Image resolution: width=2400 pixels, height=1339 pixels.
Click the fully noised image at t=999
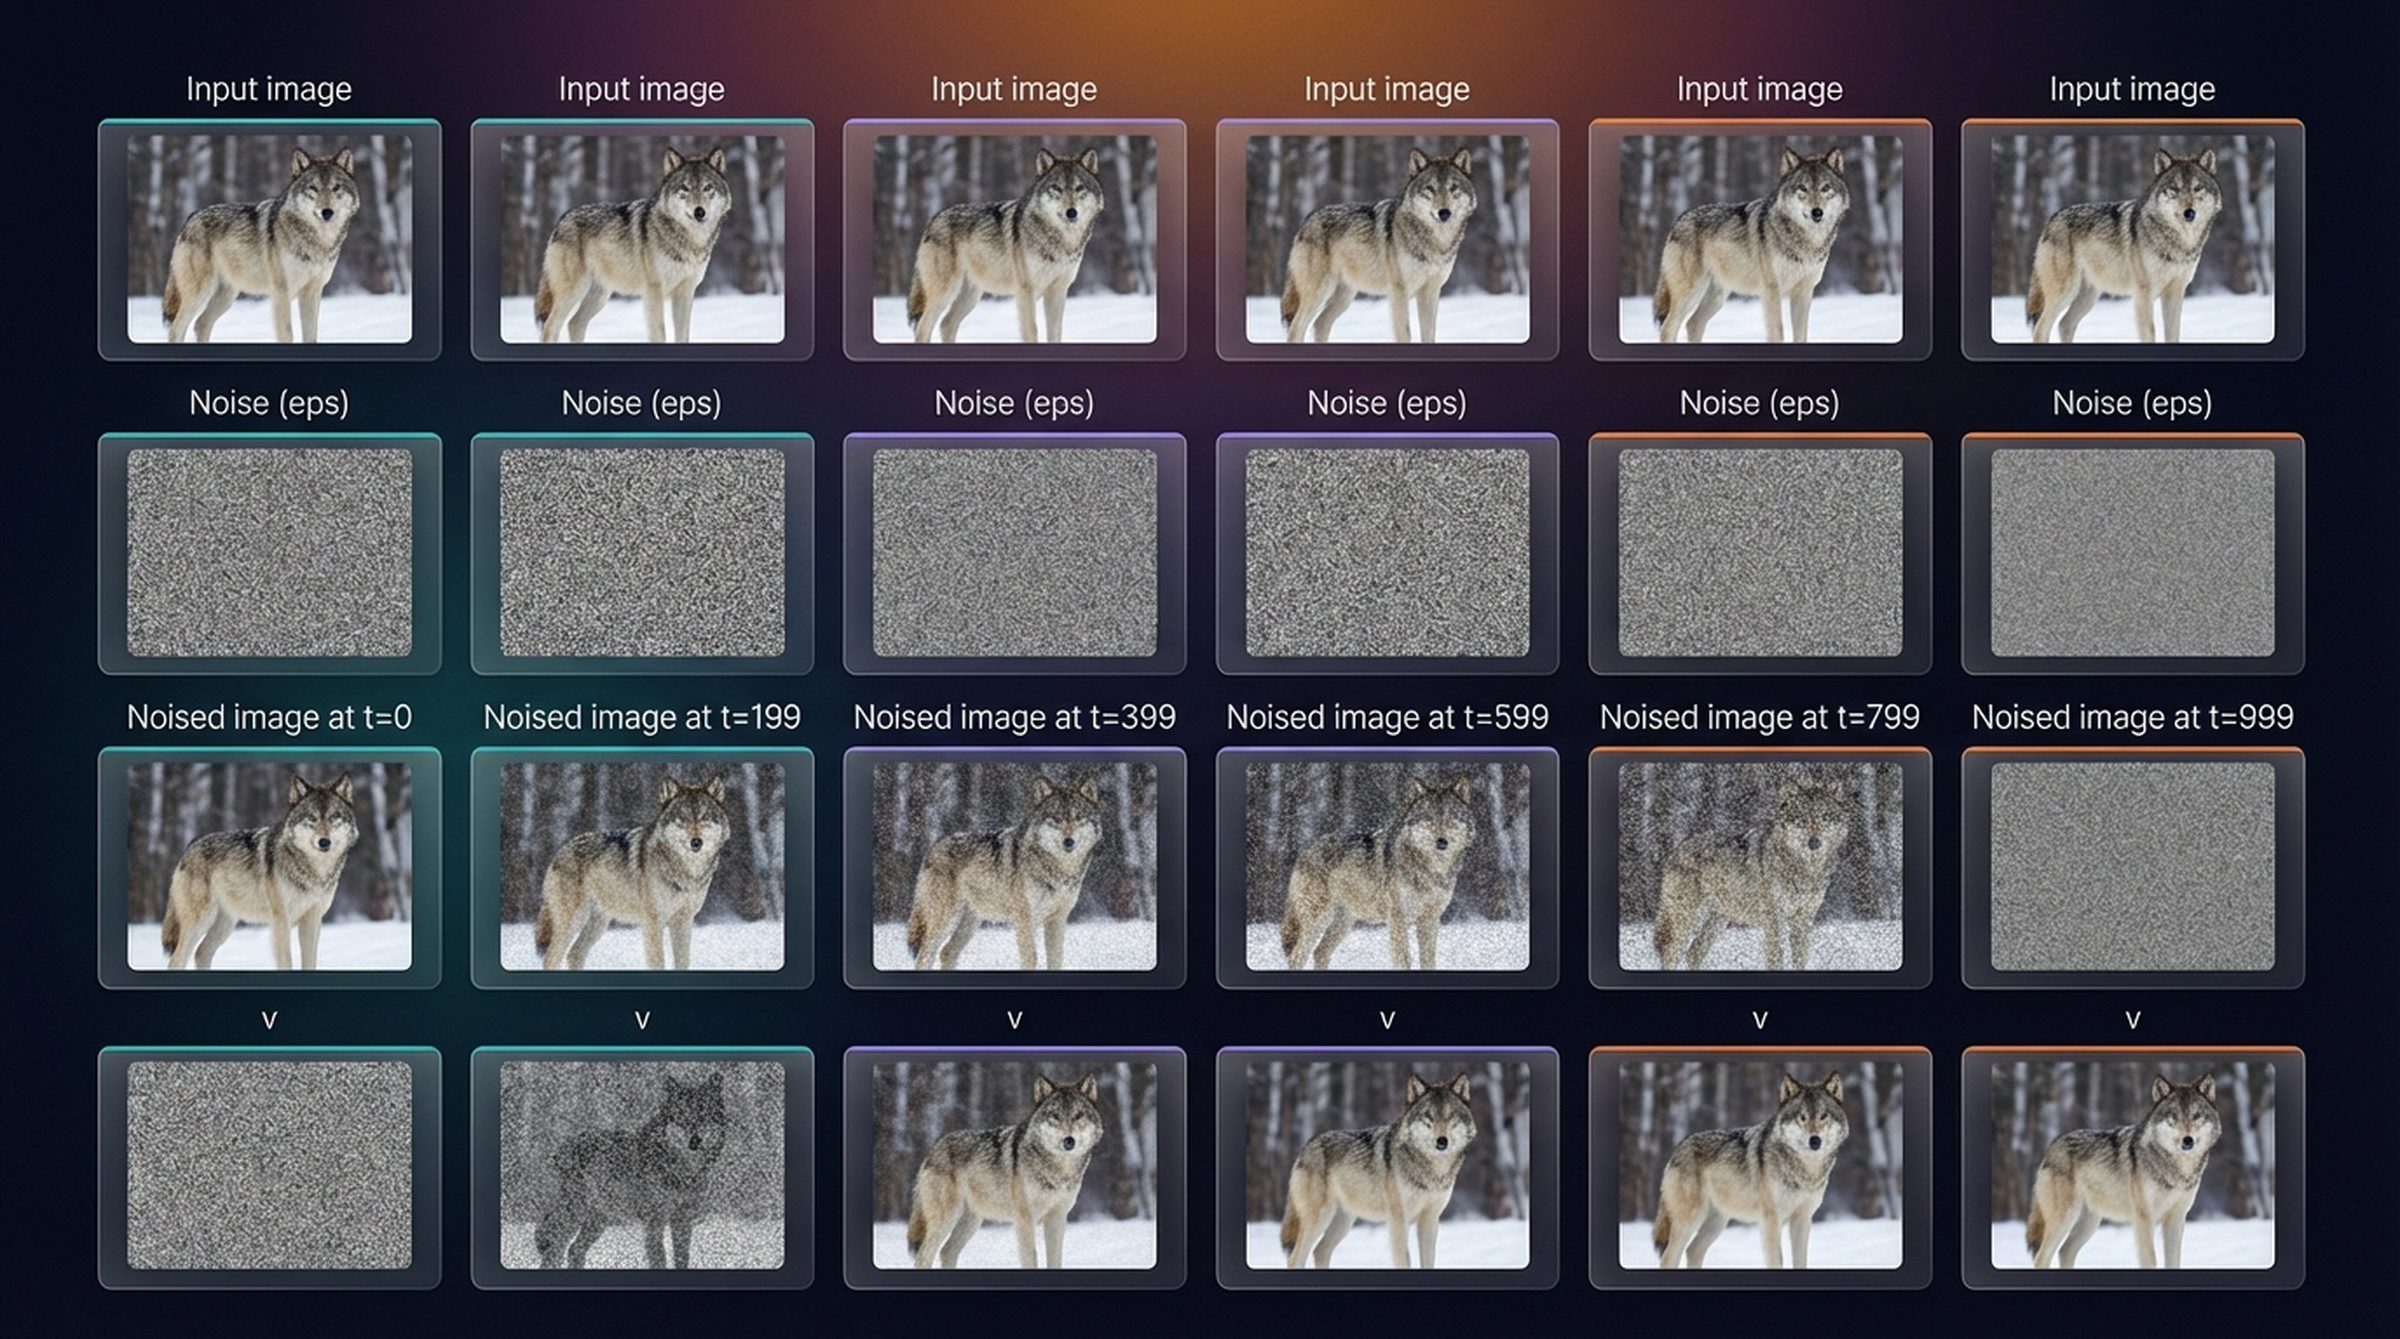(x=2132, y=866)
